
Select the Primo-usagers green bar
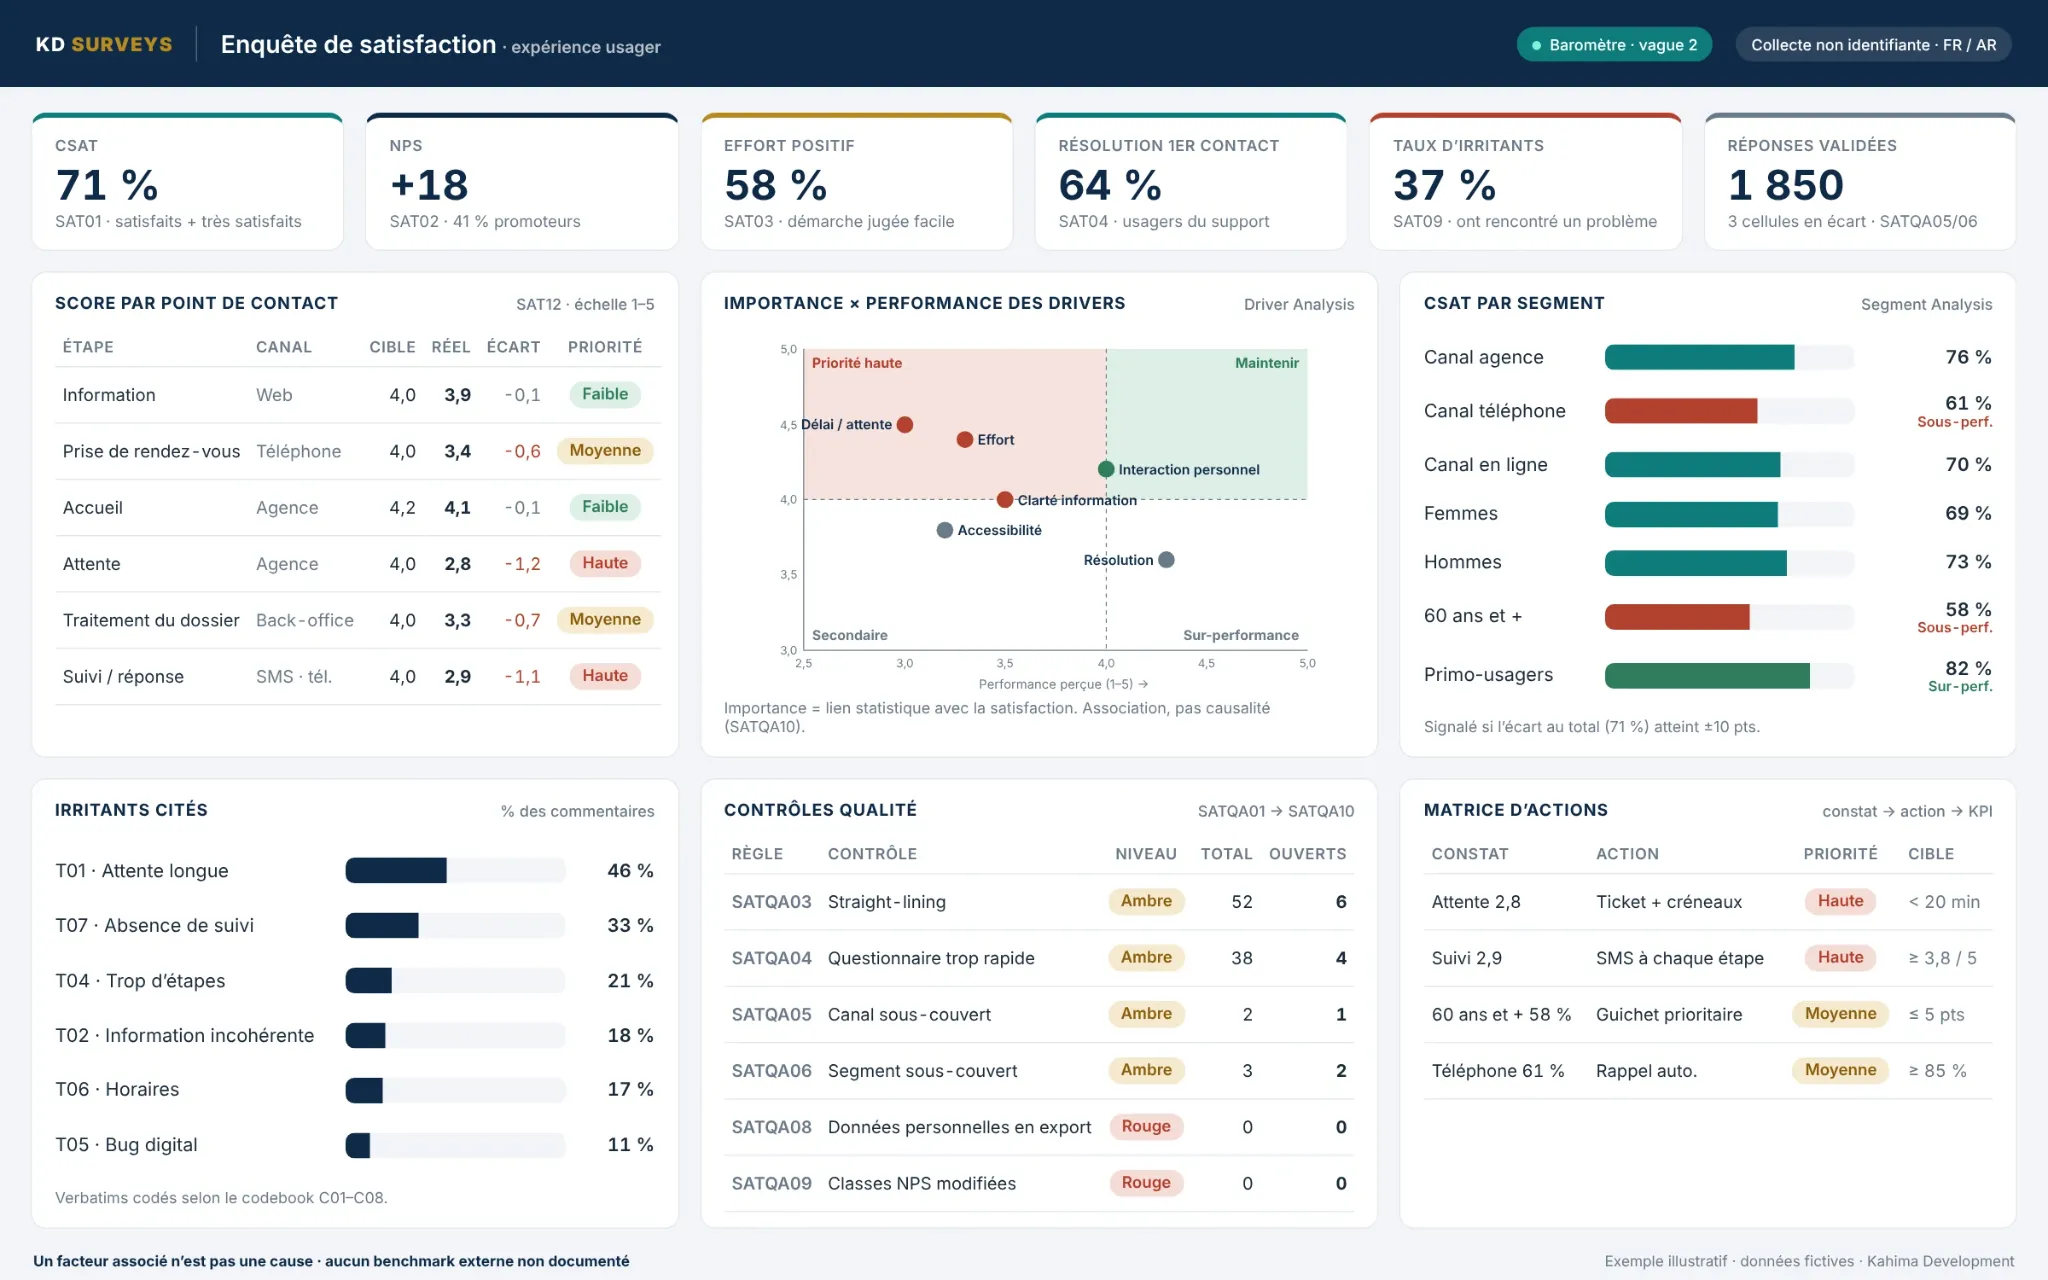click(x=1707, y=676)
